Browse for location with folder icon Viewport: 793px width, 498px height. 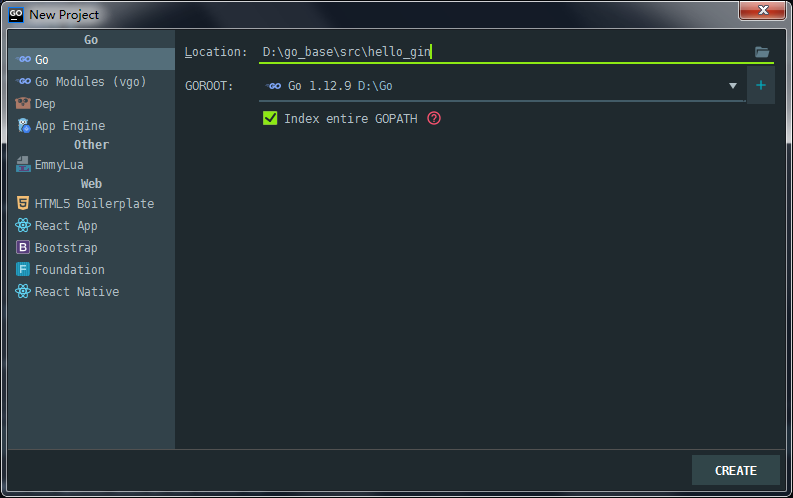(x=762, y=52)
